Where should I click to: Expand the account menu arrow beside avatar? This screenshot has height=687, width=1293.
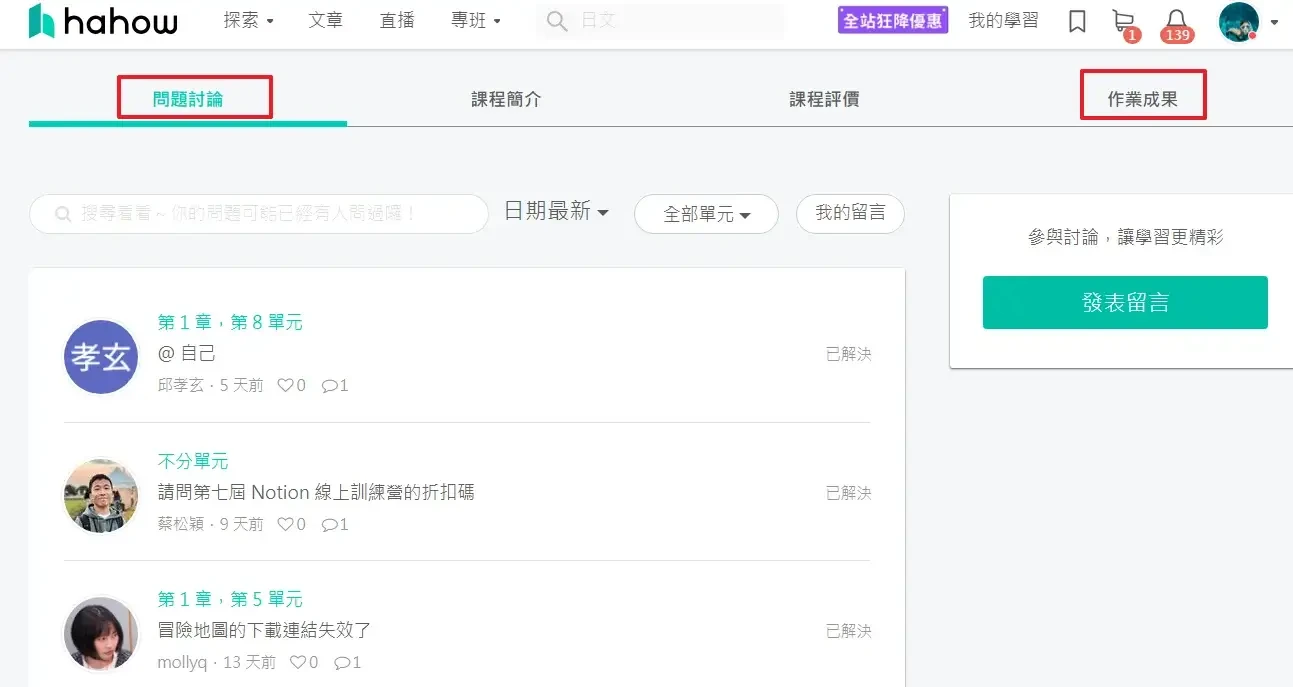click(1274, 22)
